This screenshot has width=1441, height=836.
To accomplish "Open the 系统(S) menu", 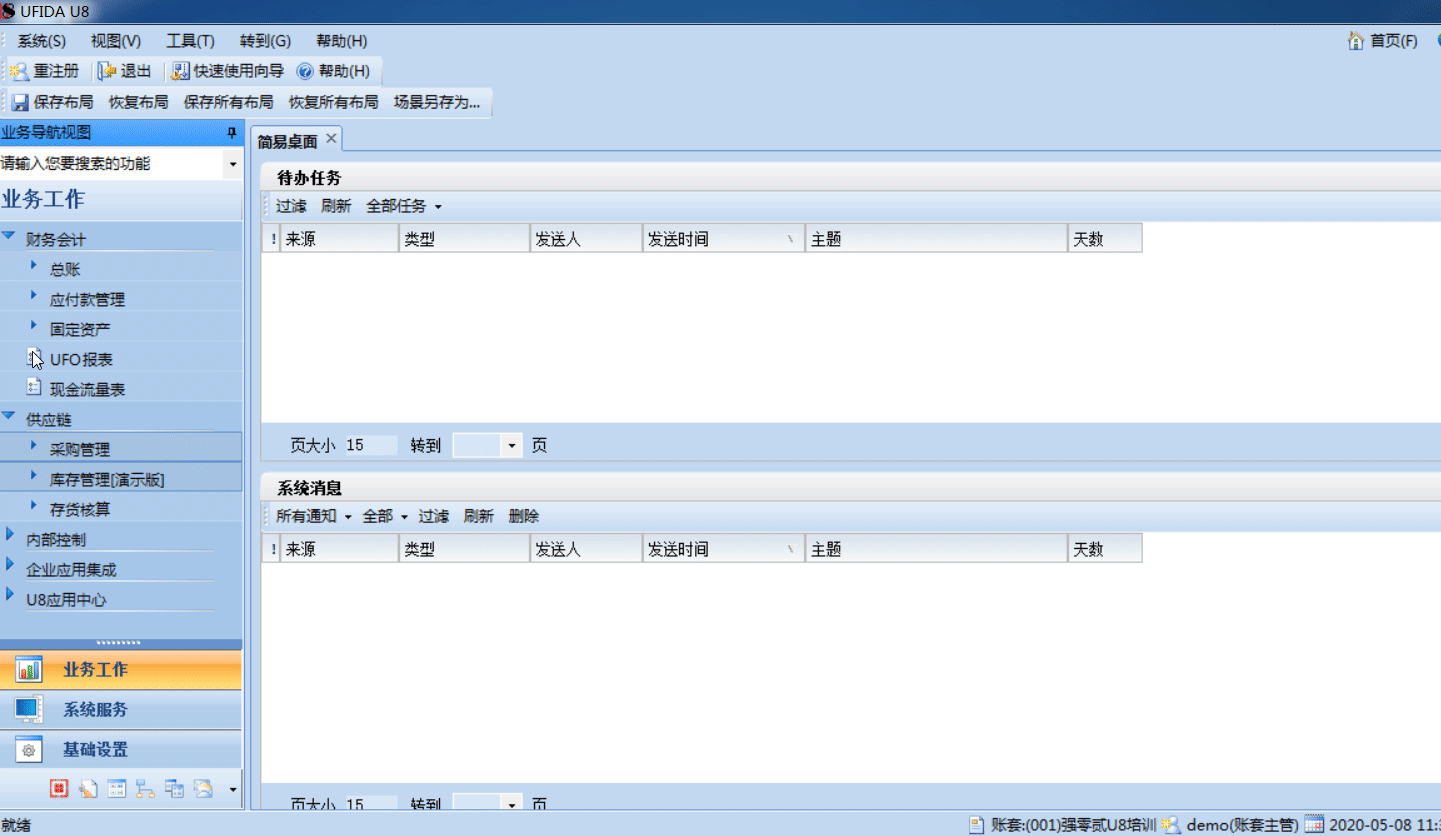I will [x=42, y=41].
